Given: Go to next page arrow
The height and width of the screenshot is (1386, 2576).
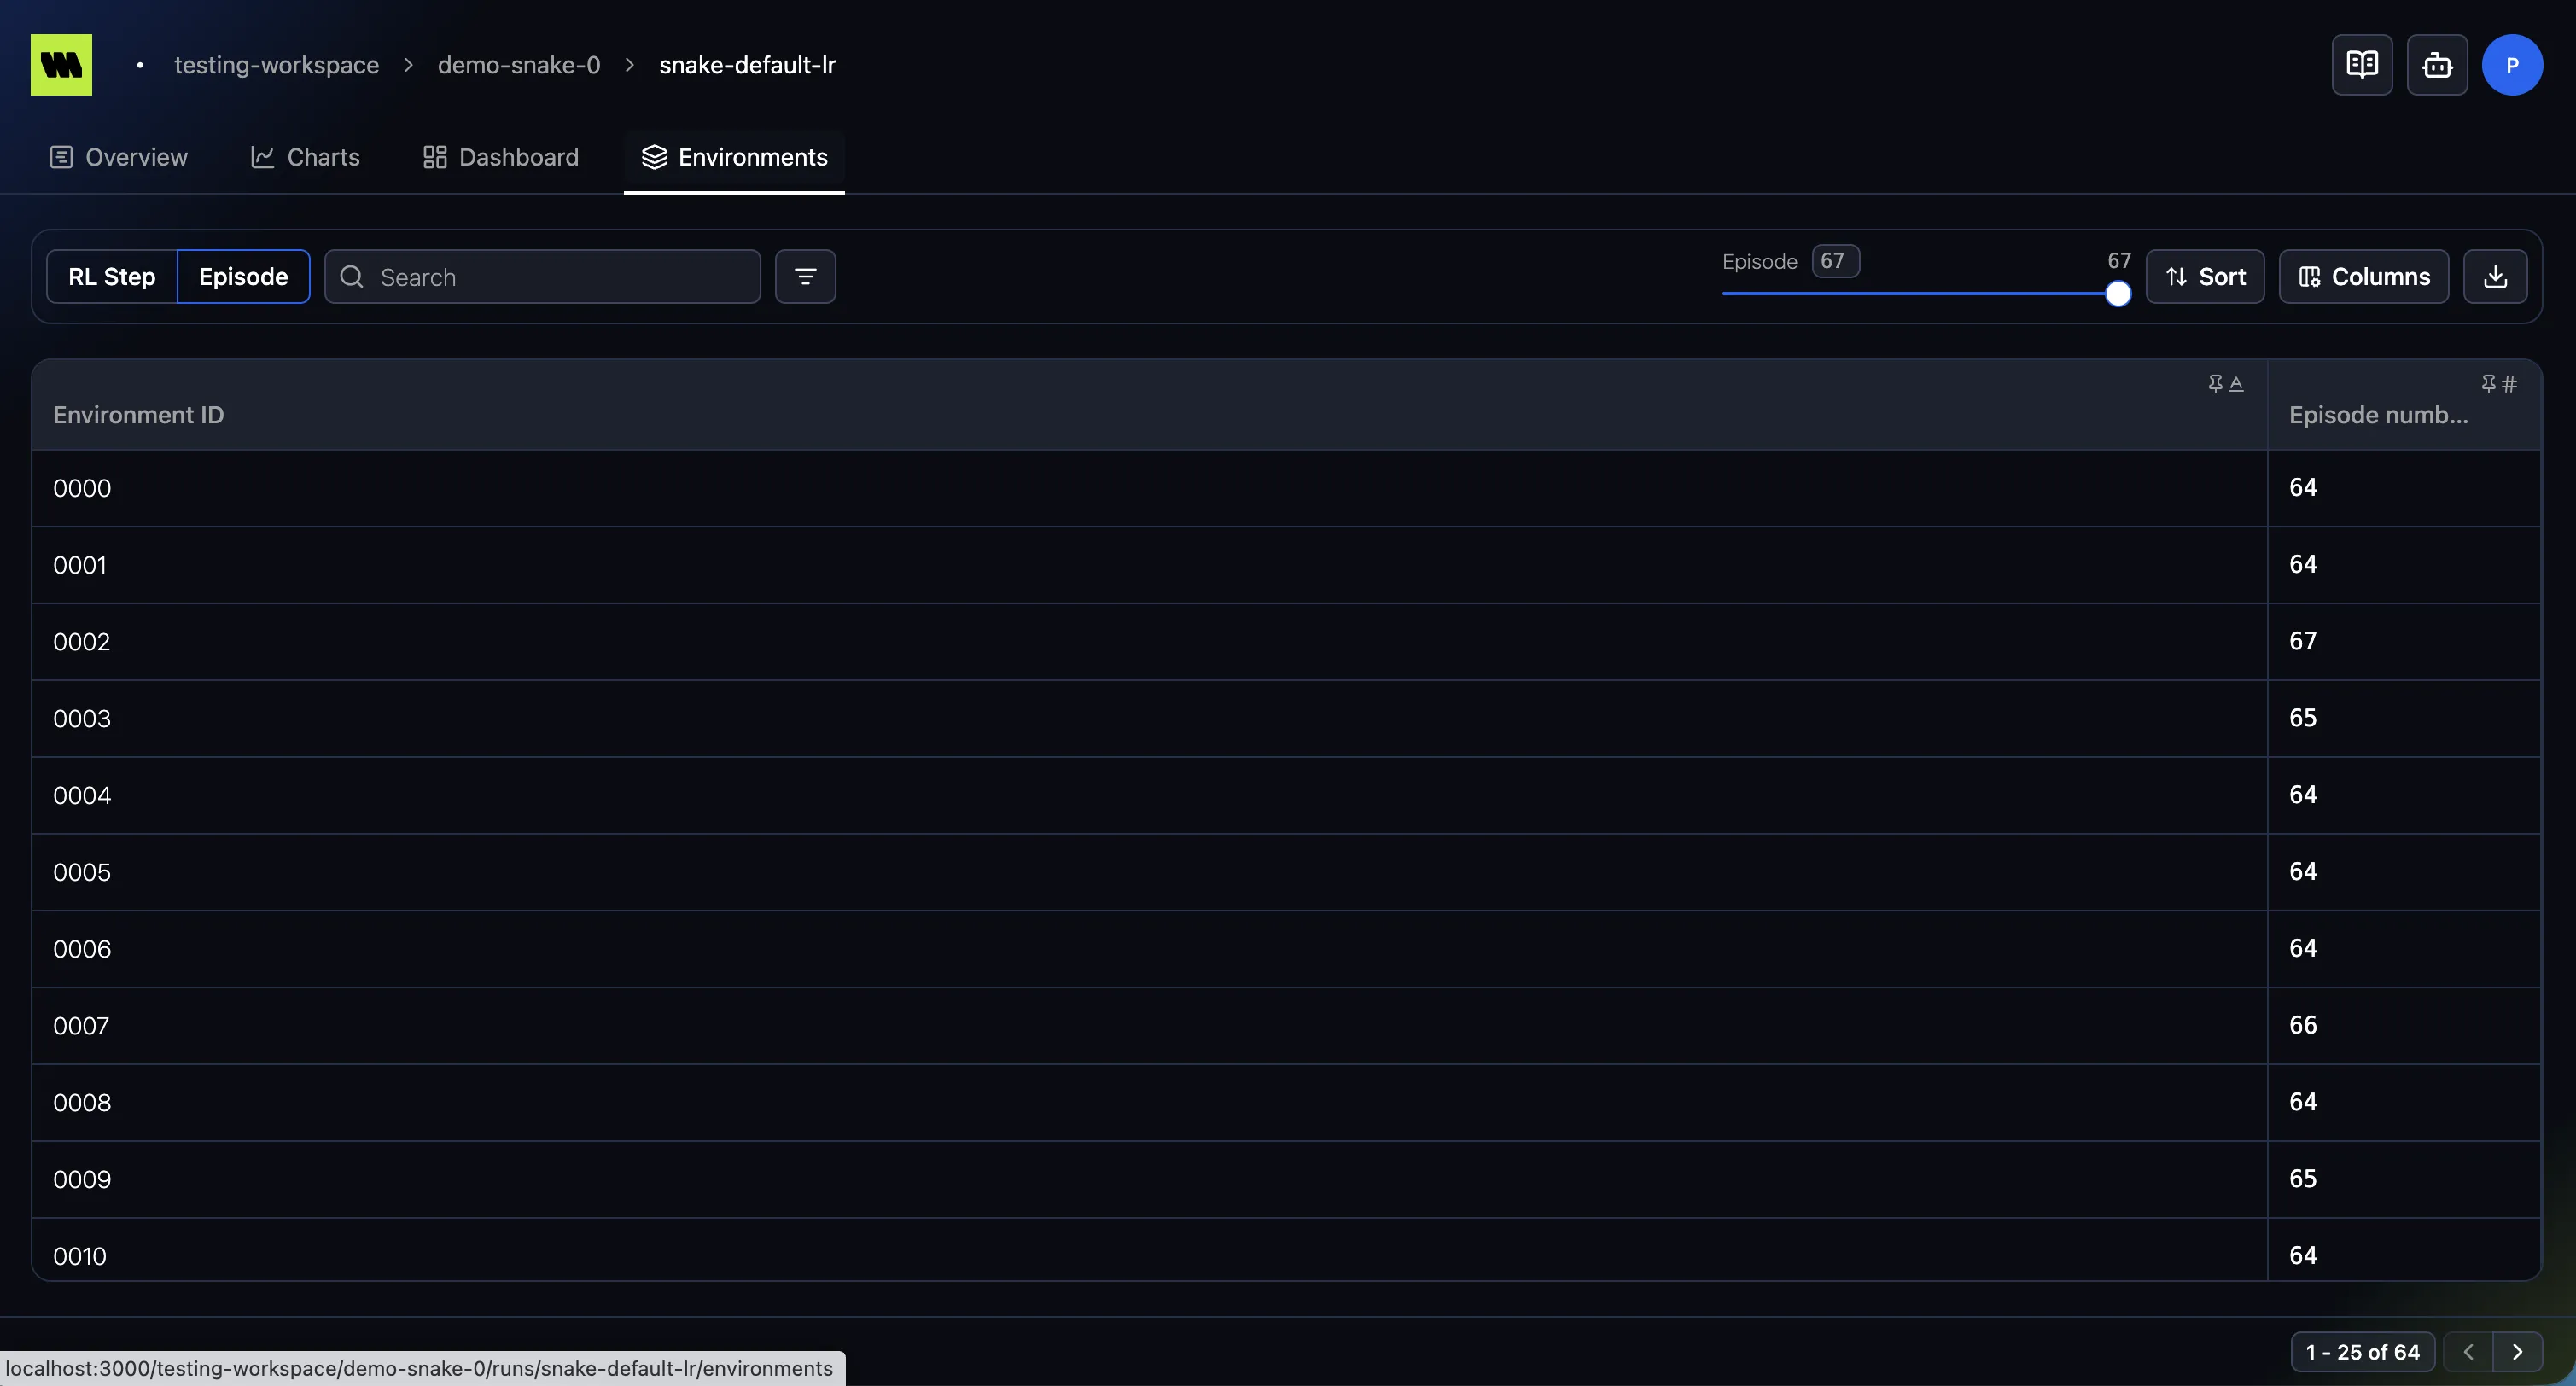Looking at the screenshot, I should 2518,1352.
